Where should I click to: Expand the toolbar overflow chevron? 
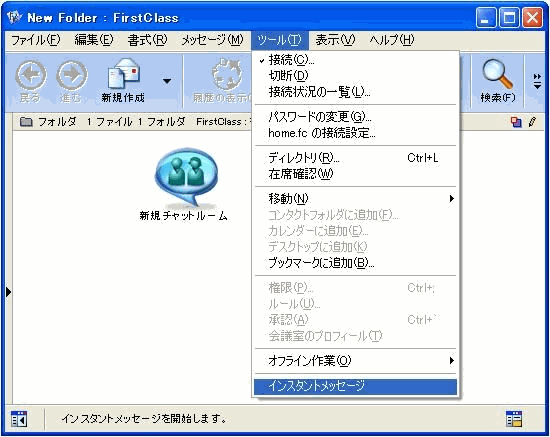(537, 81)
